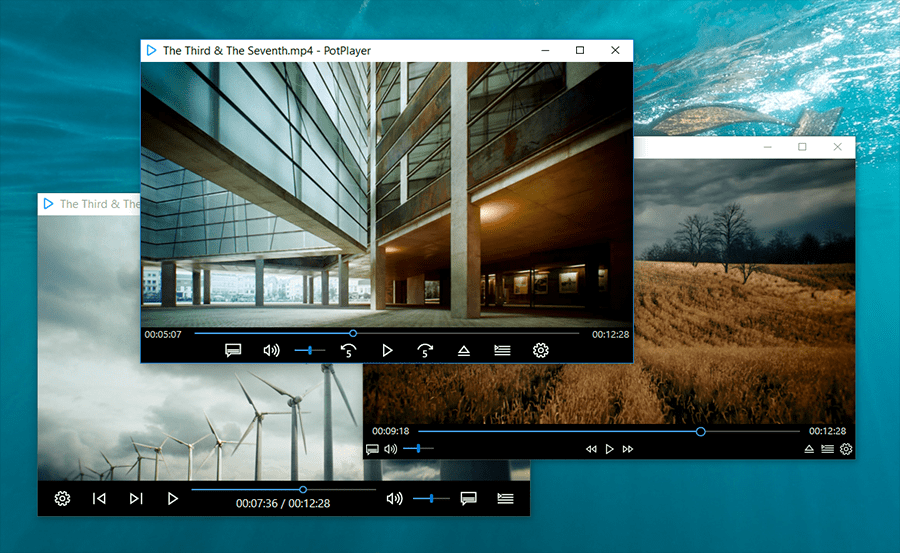Open subtitles in the front player window
Viewport: 900px width, 553px height.
click(233, 350)
